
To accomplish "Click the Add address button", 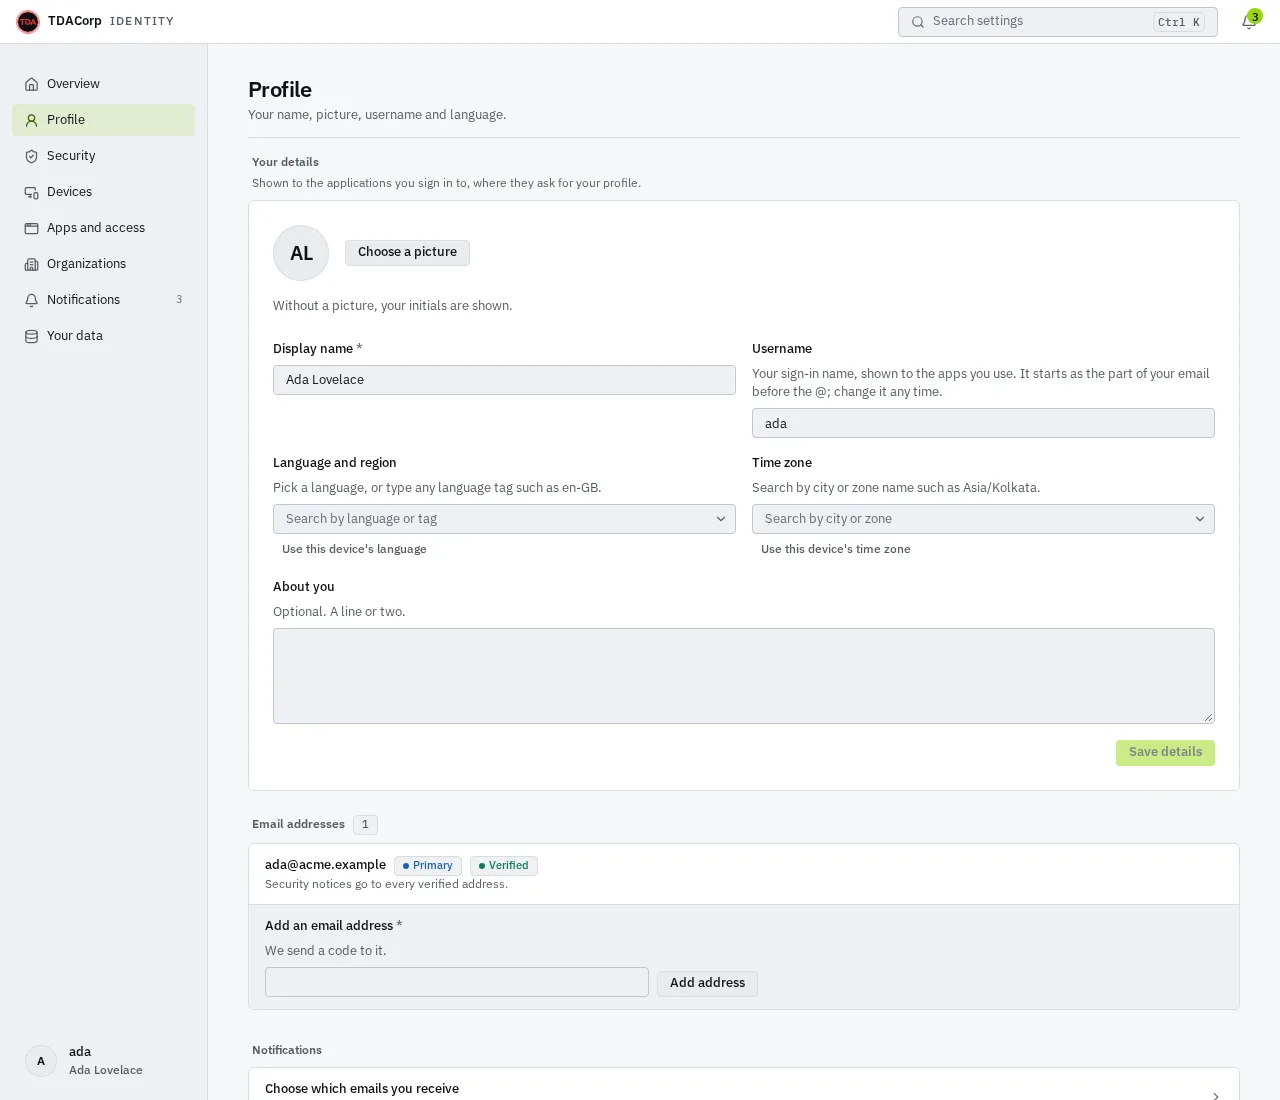I will tap(707, 984).
